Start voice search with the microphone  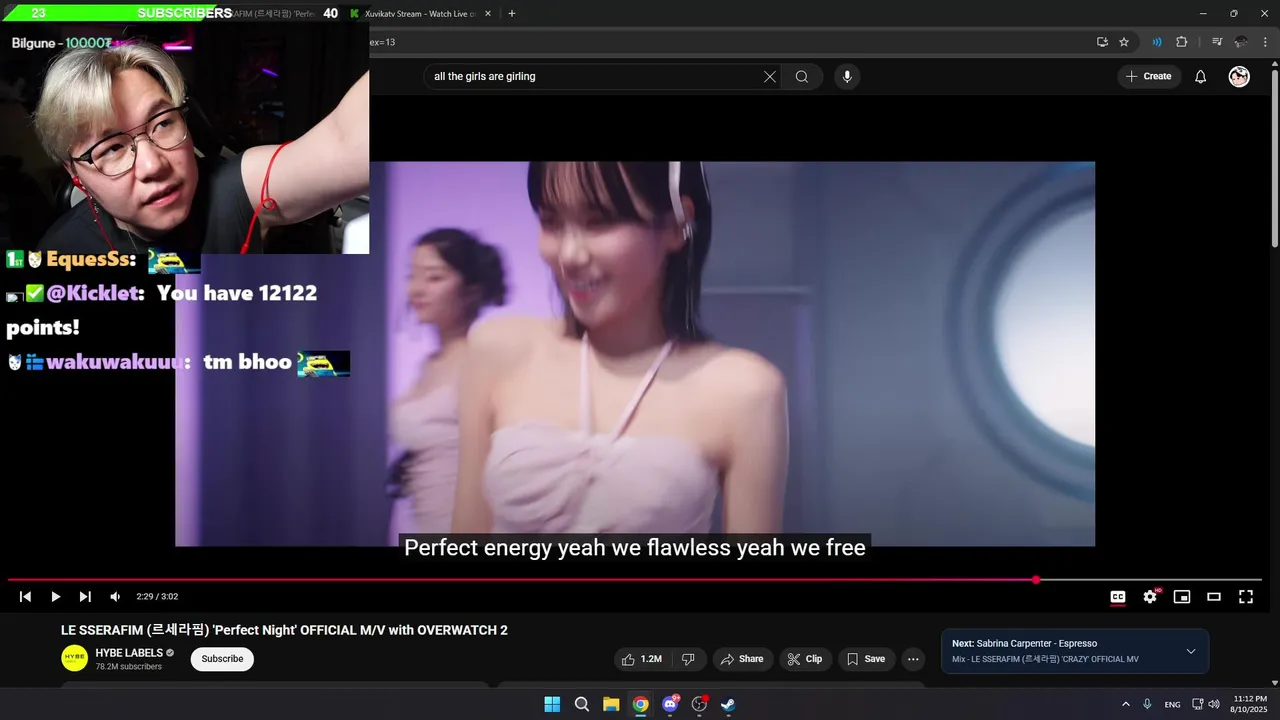[x=847, y=77]
